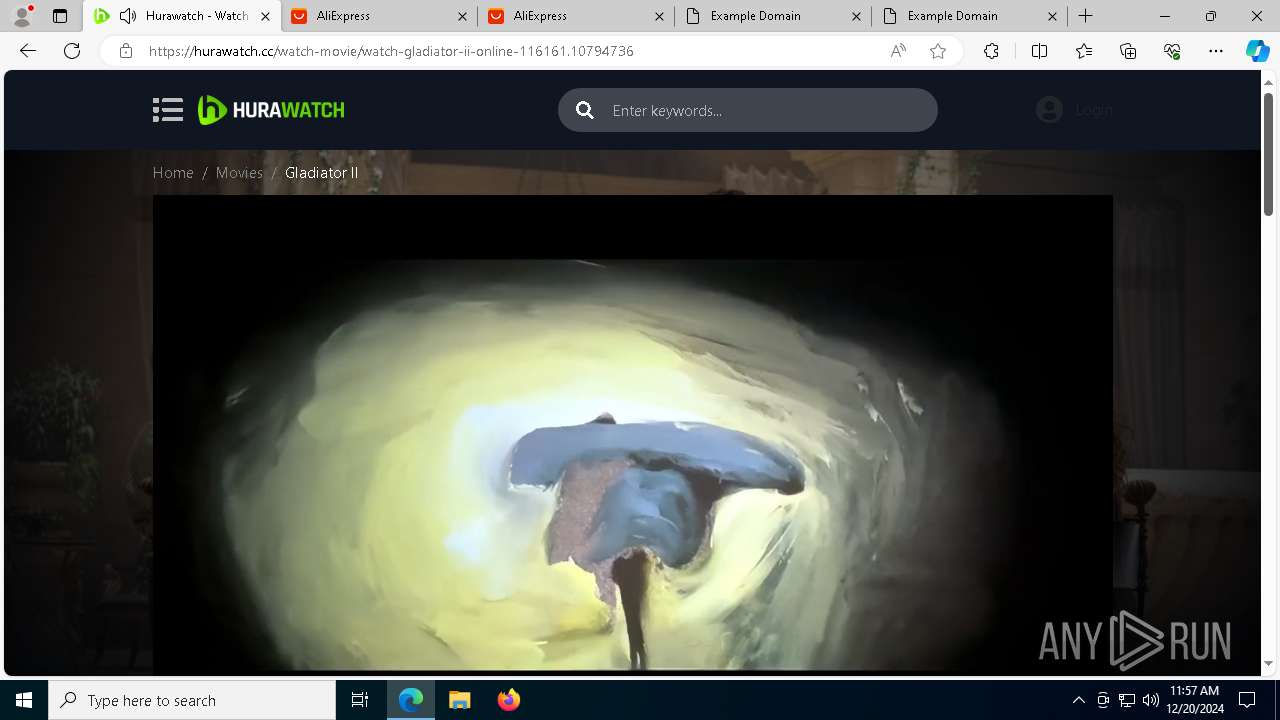
Task: Click the page vertical scrollbar thumb
Action: (1268, 152)
